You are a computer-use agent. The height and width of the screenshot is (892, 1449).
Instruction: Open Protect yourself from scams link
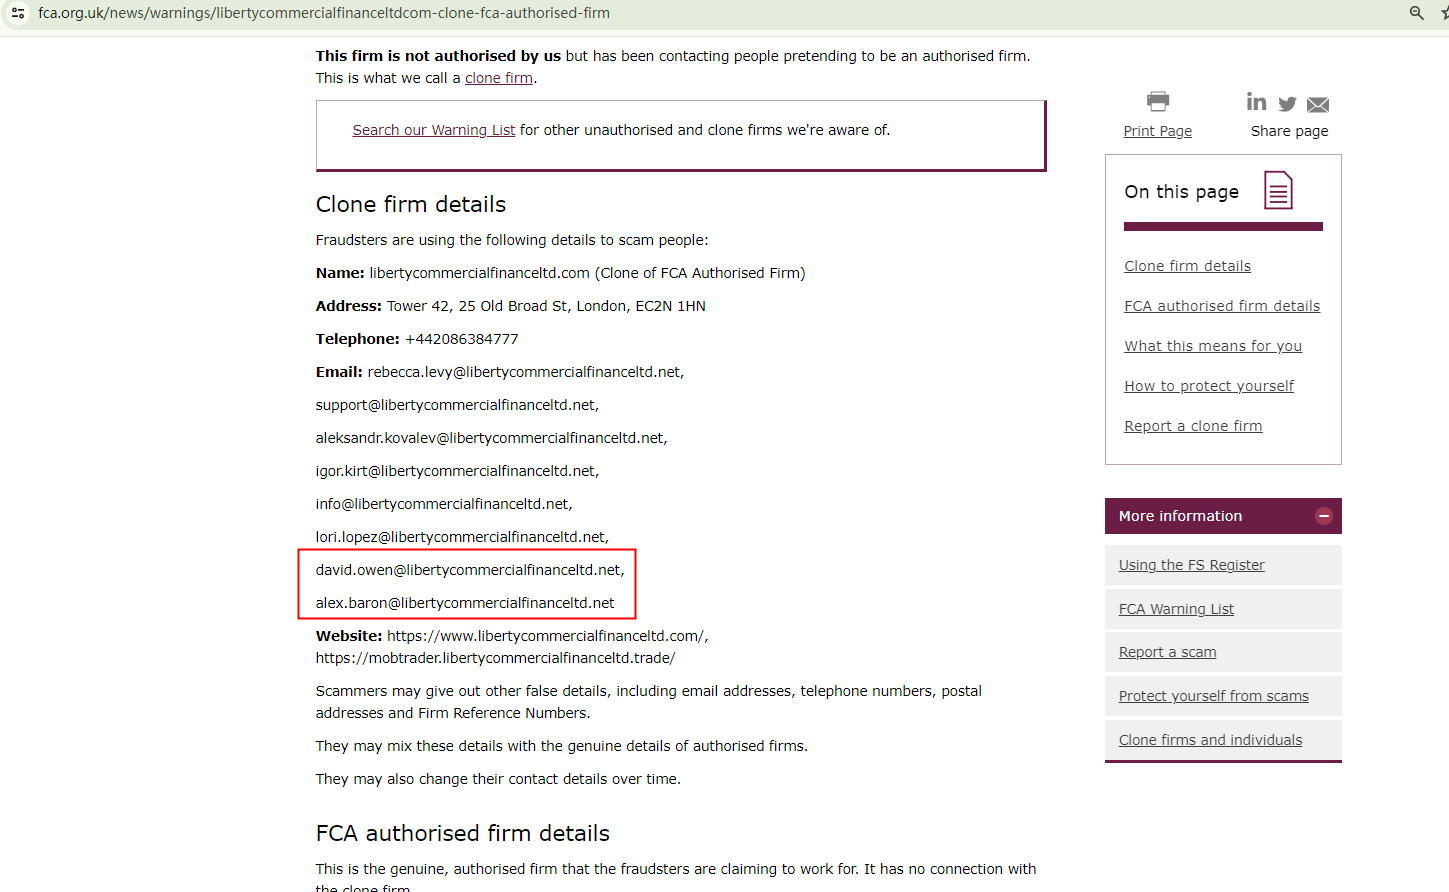pos(1213,696)
